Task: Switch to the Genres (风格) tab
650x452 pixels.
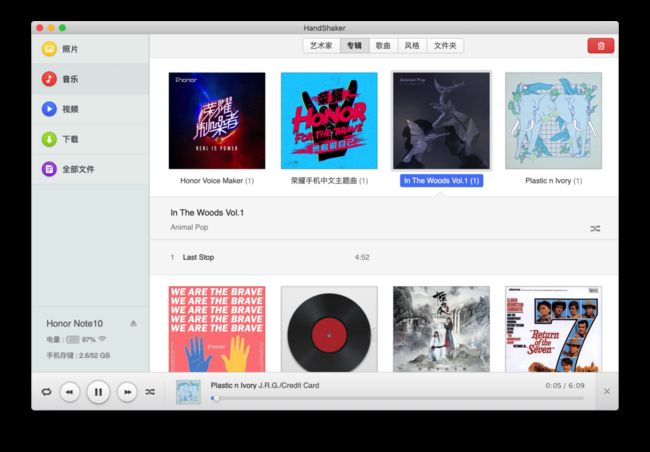Action: pyautogui.click(x=412, y=46)
